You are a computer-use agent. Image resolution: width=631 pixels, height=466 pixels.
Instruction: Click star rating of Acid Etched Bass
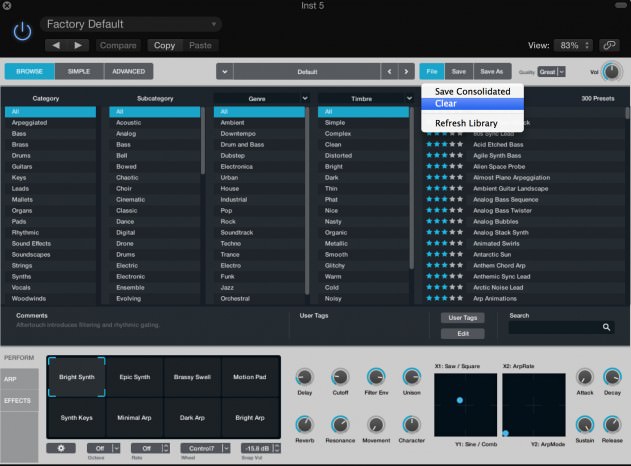[x=444, y=144]
